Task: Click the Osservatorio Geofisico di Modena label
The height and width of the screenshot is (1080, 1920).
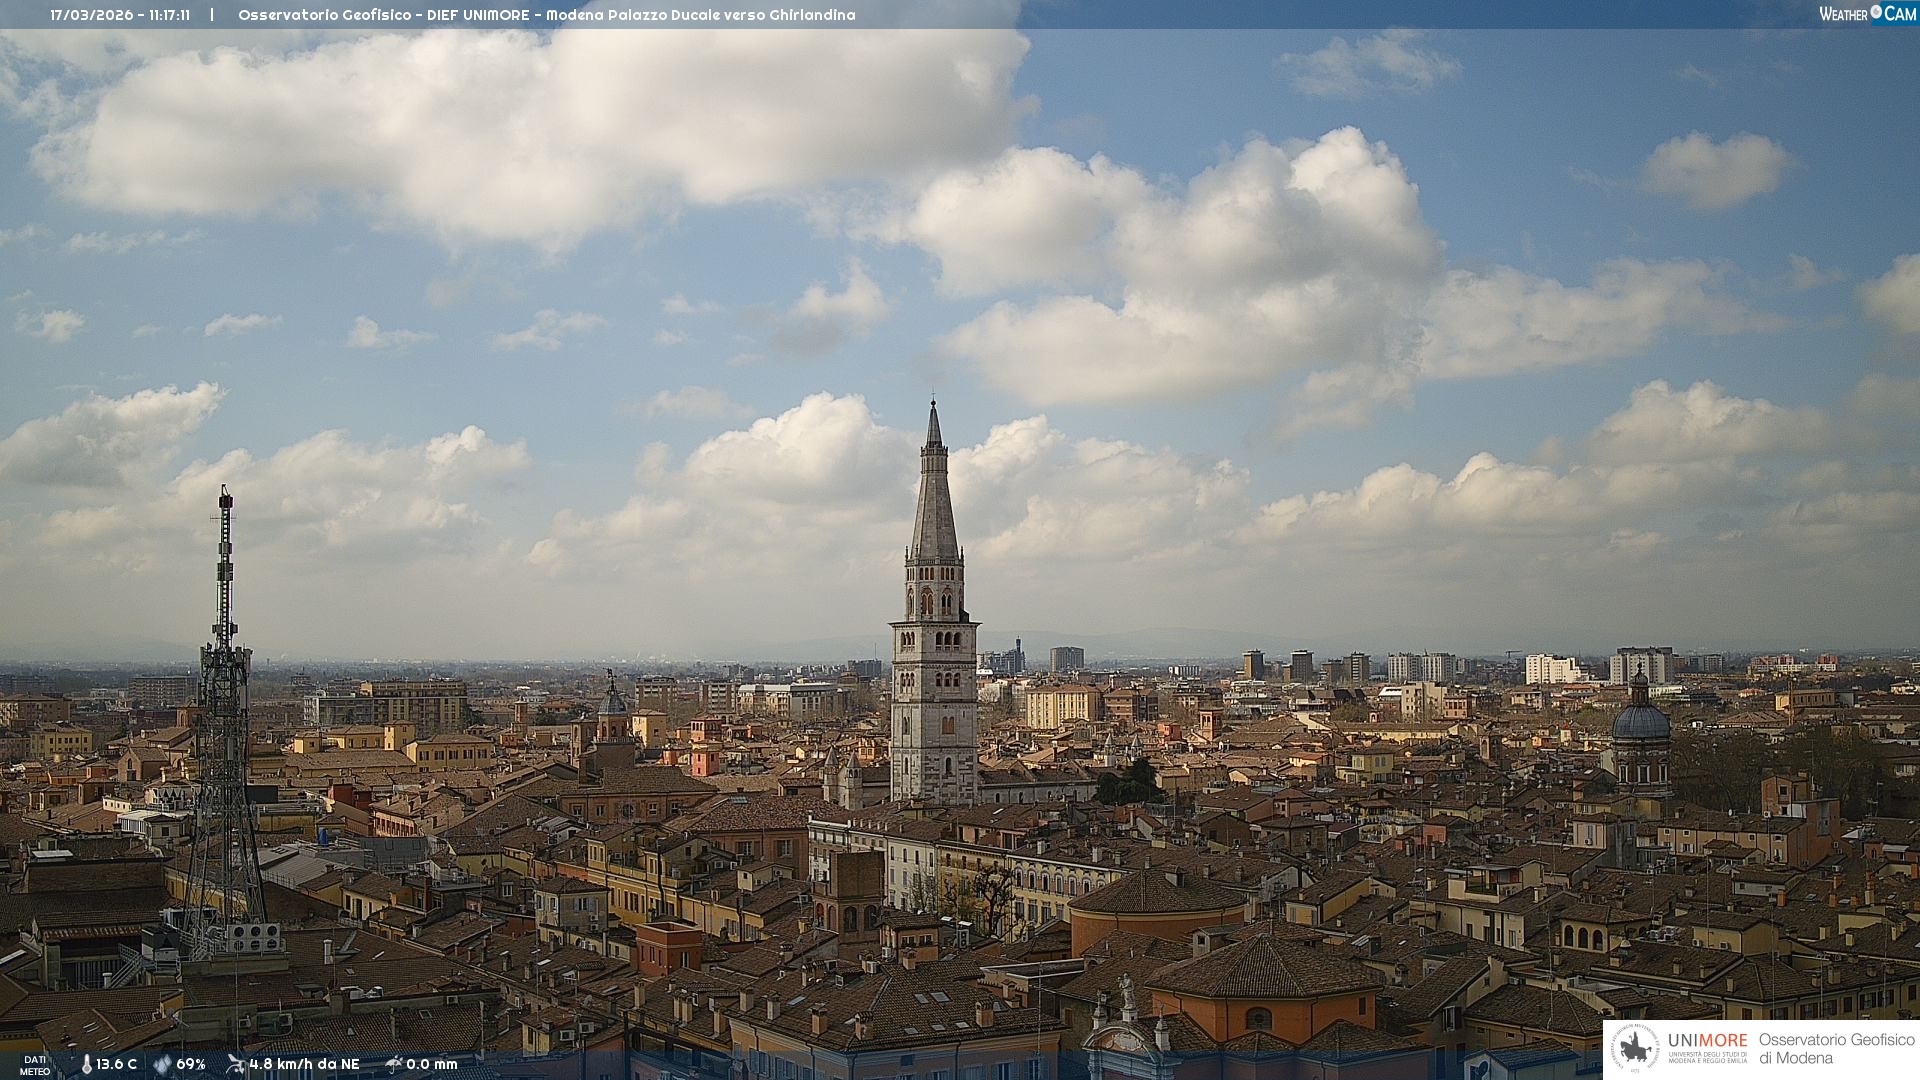Action: pos(1836,1049)
